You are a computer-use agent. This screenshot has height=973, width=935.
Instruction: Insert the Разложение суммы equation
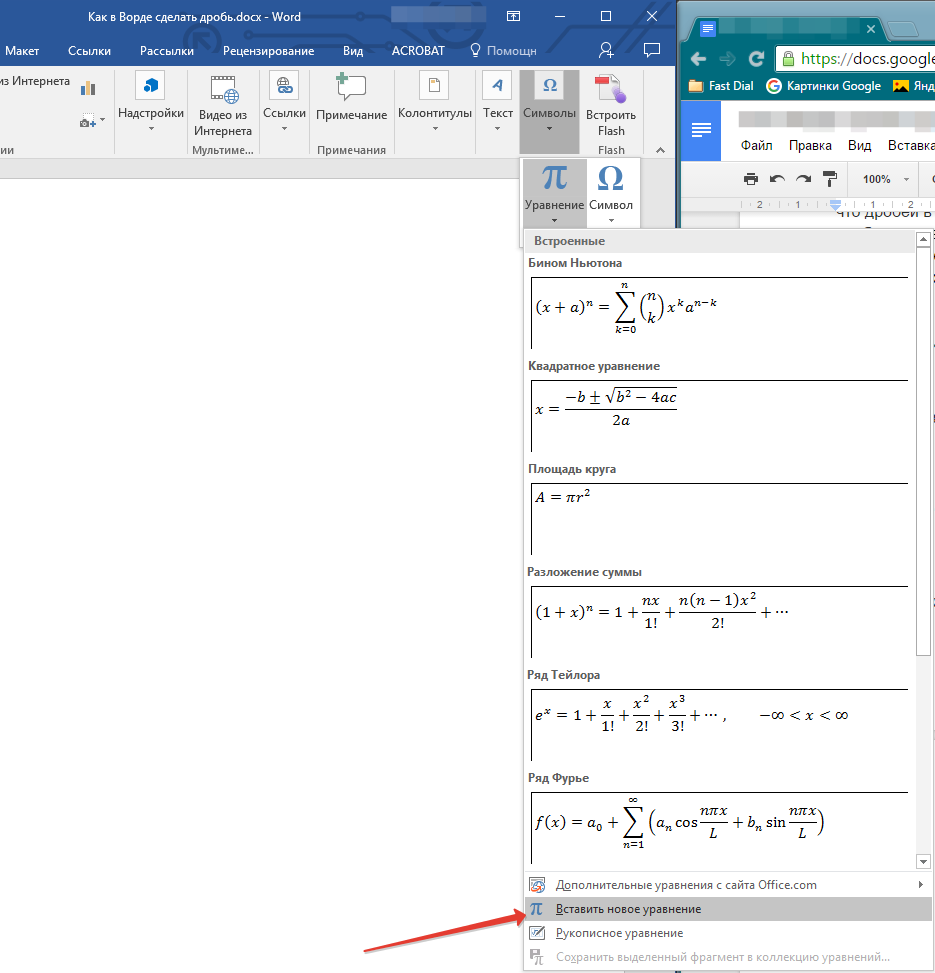[x=720, y=622]
